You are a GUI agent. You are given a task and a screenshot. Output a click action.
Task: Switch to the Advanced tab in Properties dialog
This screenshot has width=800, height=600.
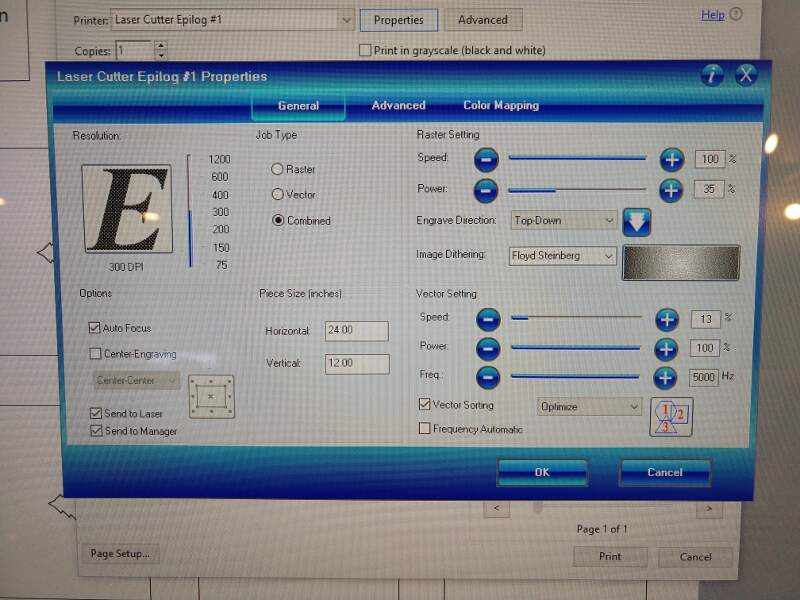point(398,105)
